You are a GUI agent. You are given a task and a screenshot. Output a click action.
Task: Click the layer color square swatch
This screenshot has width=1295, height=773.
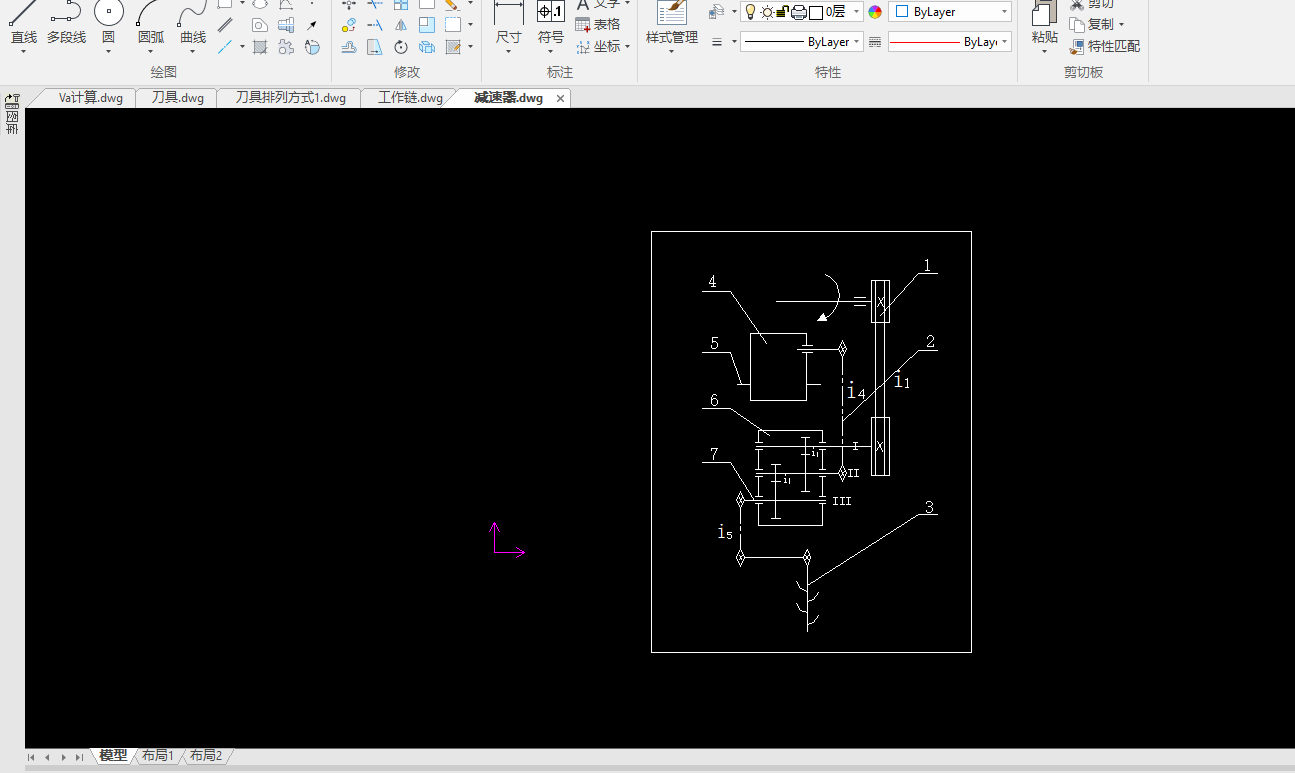click(x=815, y=12)
